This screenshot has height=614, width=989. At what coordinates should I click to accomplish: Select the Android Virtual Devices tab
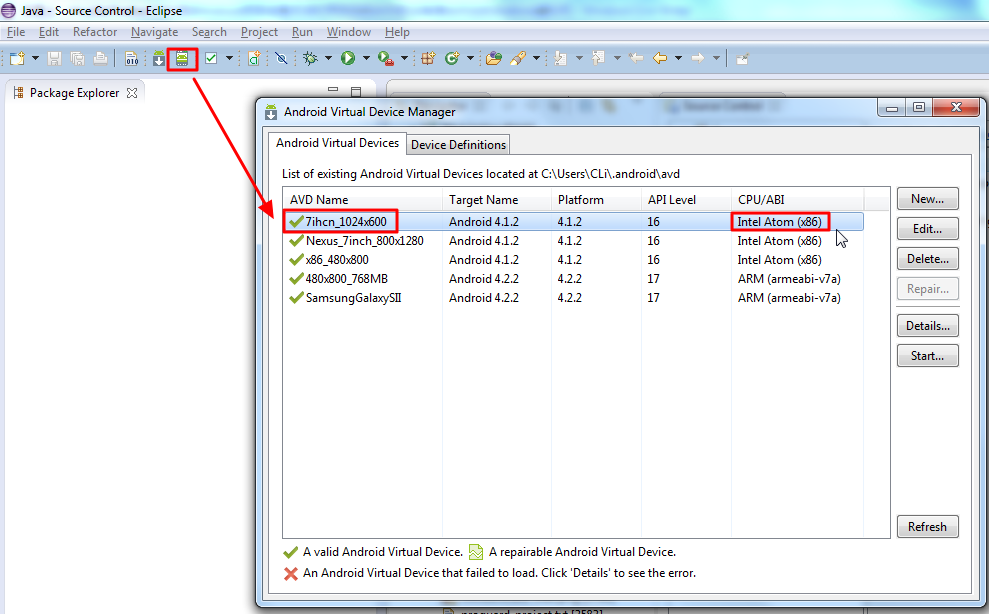[x=337, y=143]
